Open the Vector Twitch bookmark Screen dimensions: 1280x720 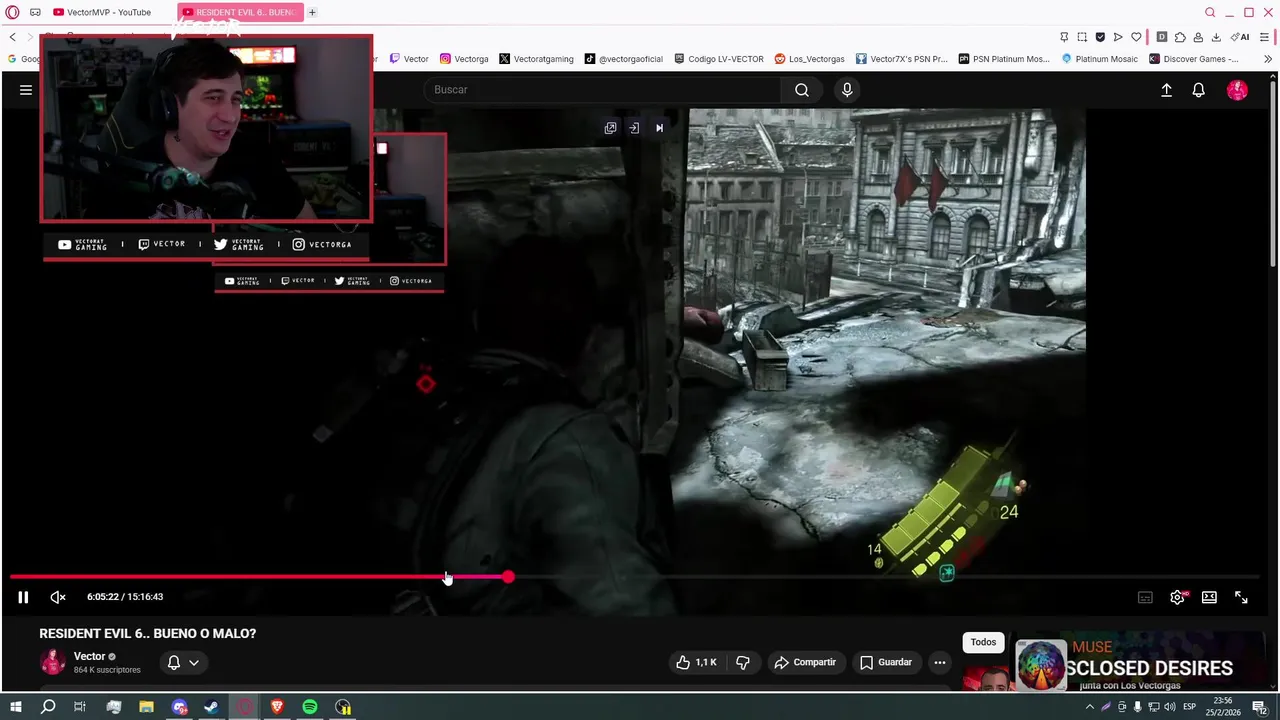(409, 59)
